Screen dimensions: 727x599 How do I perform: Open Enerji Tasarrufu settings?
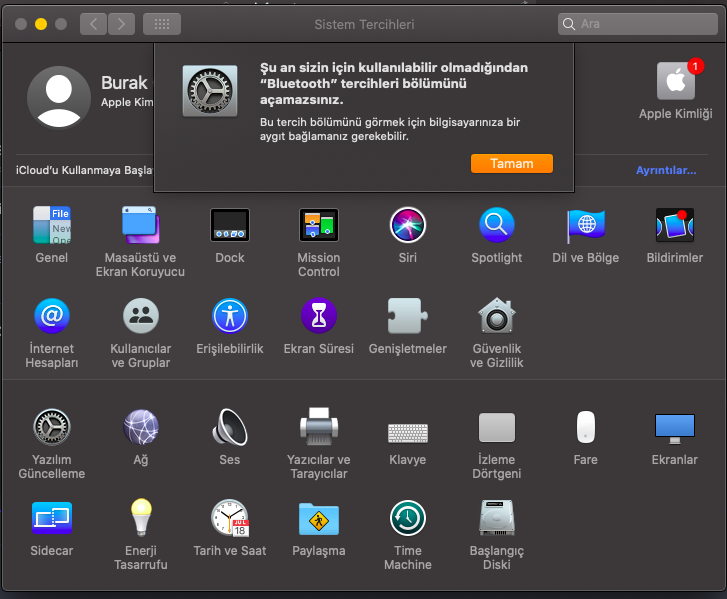pyautogui.click(x=140, y=518)
